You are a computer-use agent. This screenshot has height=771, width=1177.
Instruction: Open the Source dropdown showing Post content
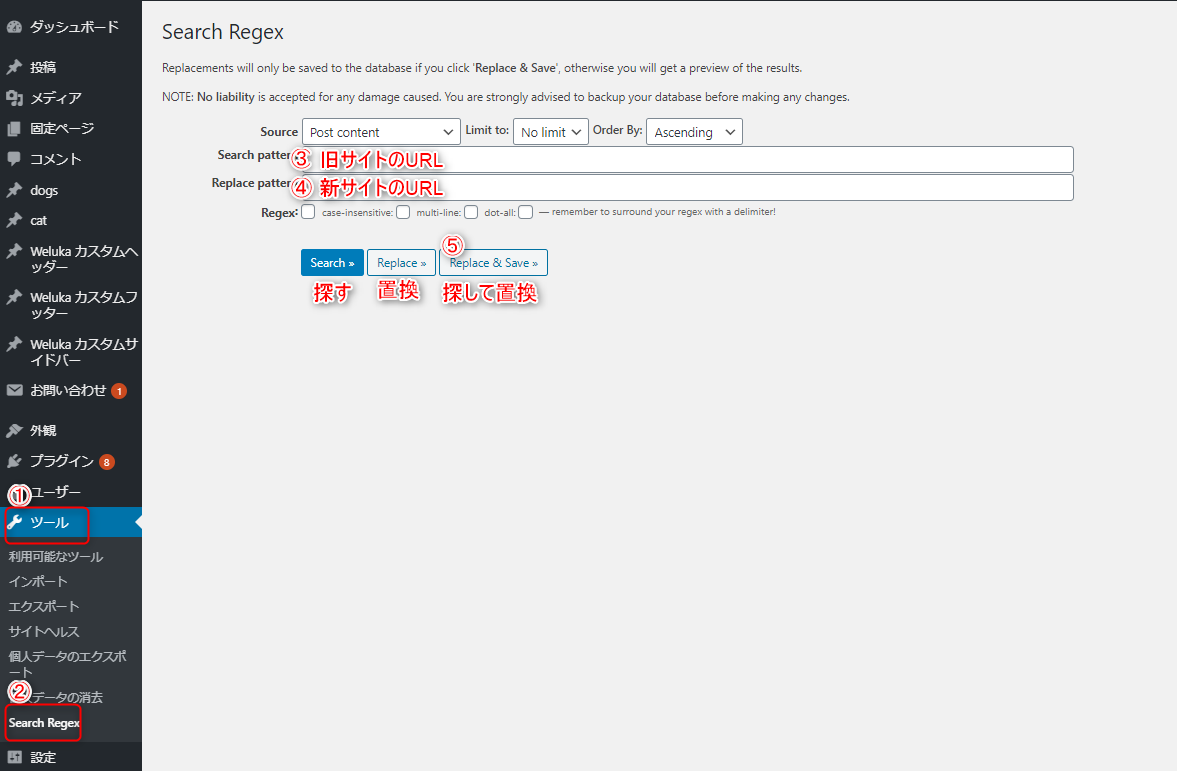point(381,132)
